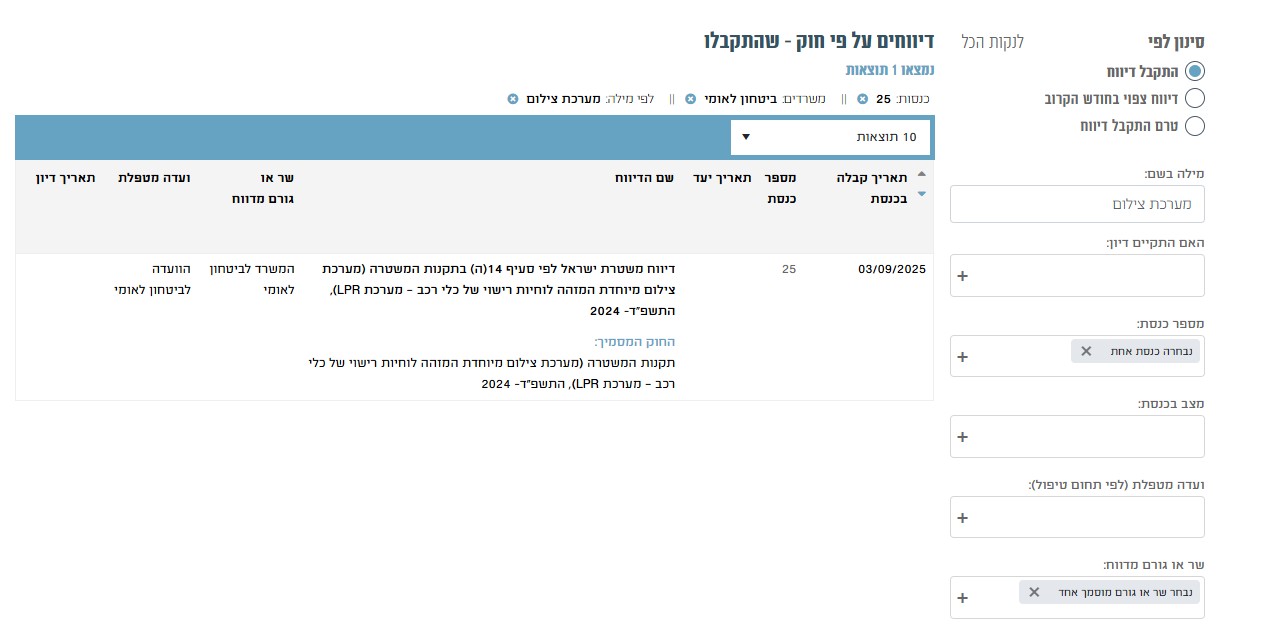
Task: Select the 'דיווח צפוי בחודש הקרוב' radio option
Action: coord(1194,99)
